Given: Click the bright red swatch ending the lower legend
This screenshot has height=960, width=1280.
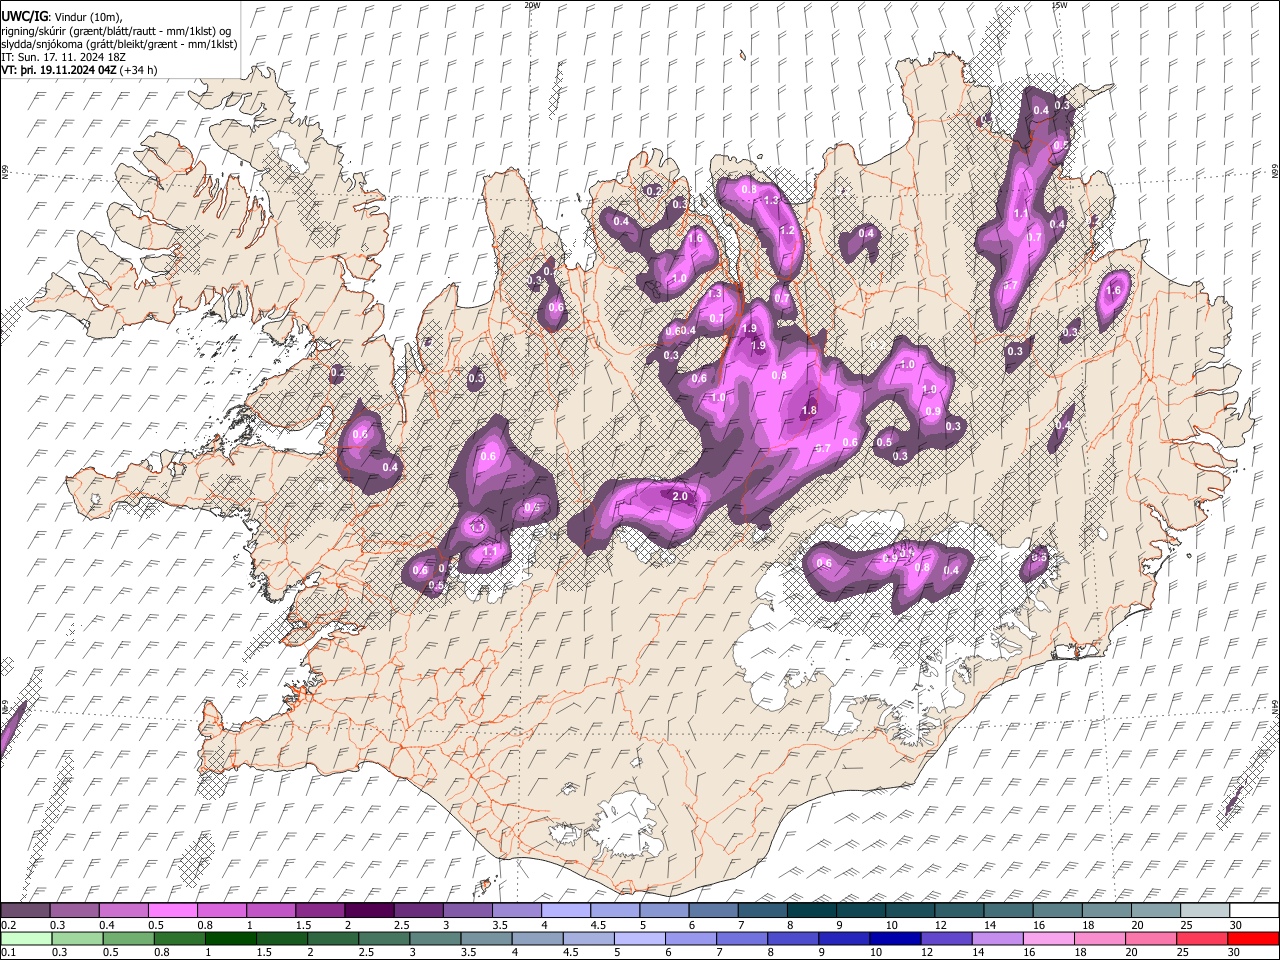Looking at the screenshot, I should [1253, 939].
